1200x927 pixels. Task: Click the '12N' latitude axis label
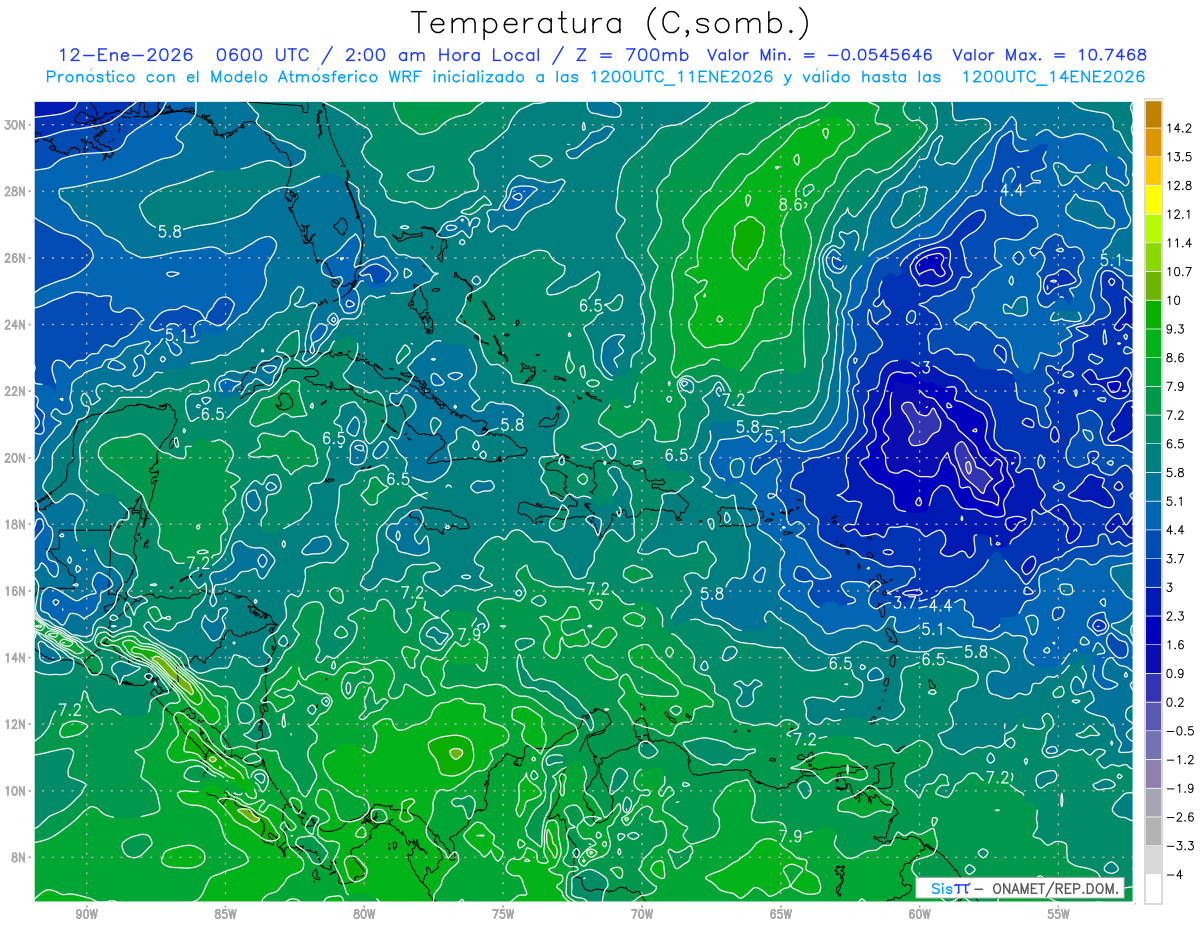(16, 724)
